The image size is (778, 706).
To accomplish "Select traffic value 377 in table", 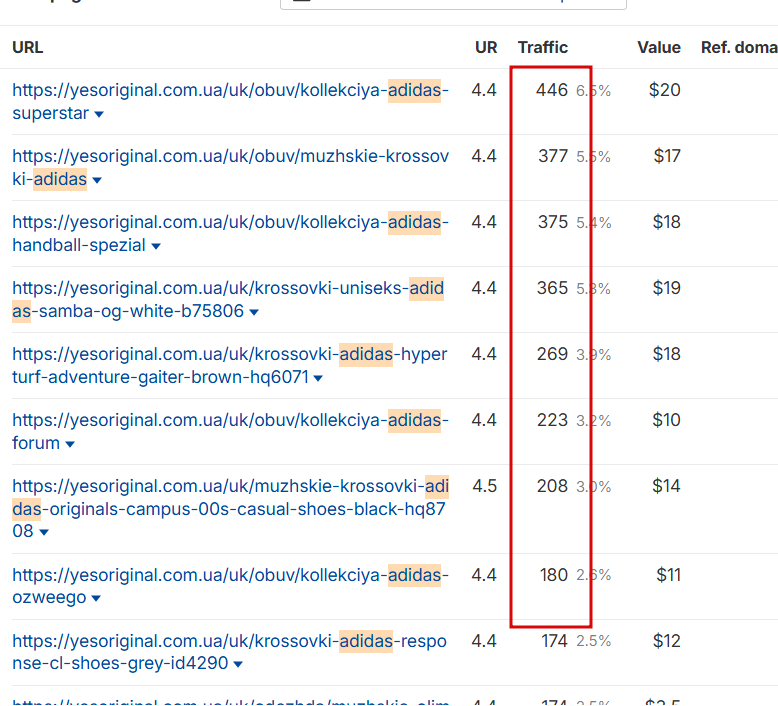I will tap(553, 156).
